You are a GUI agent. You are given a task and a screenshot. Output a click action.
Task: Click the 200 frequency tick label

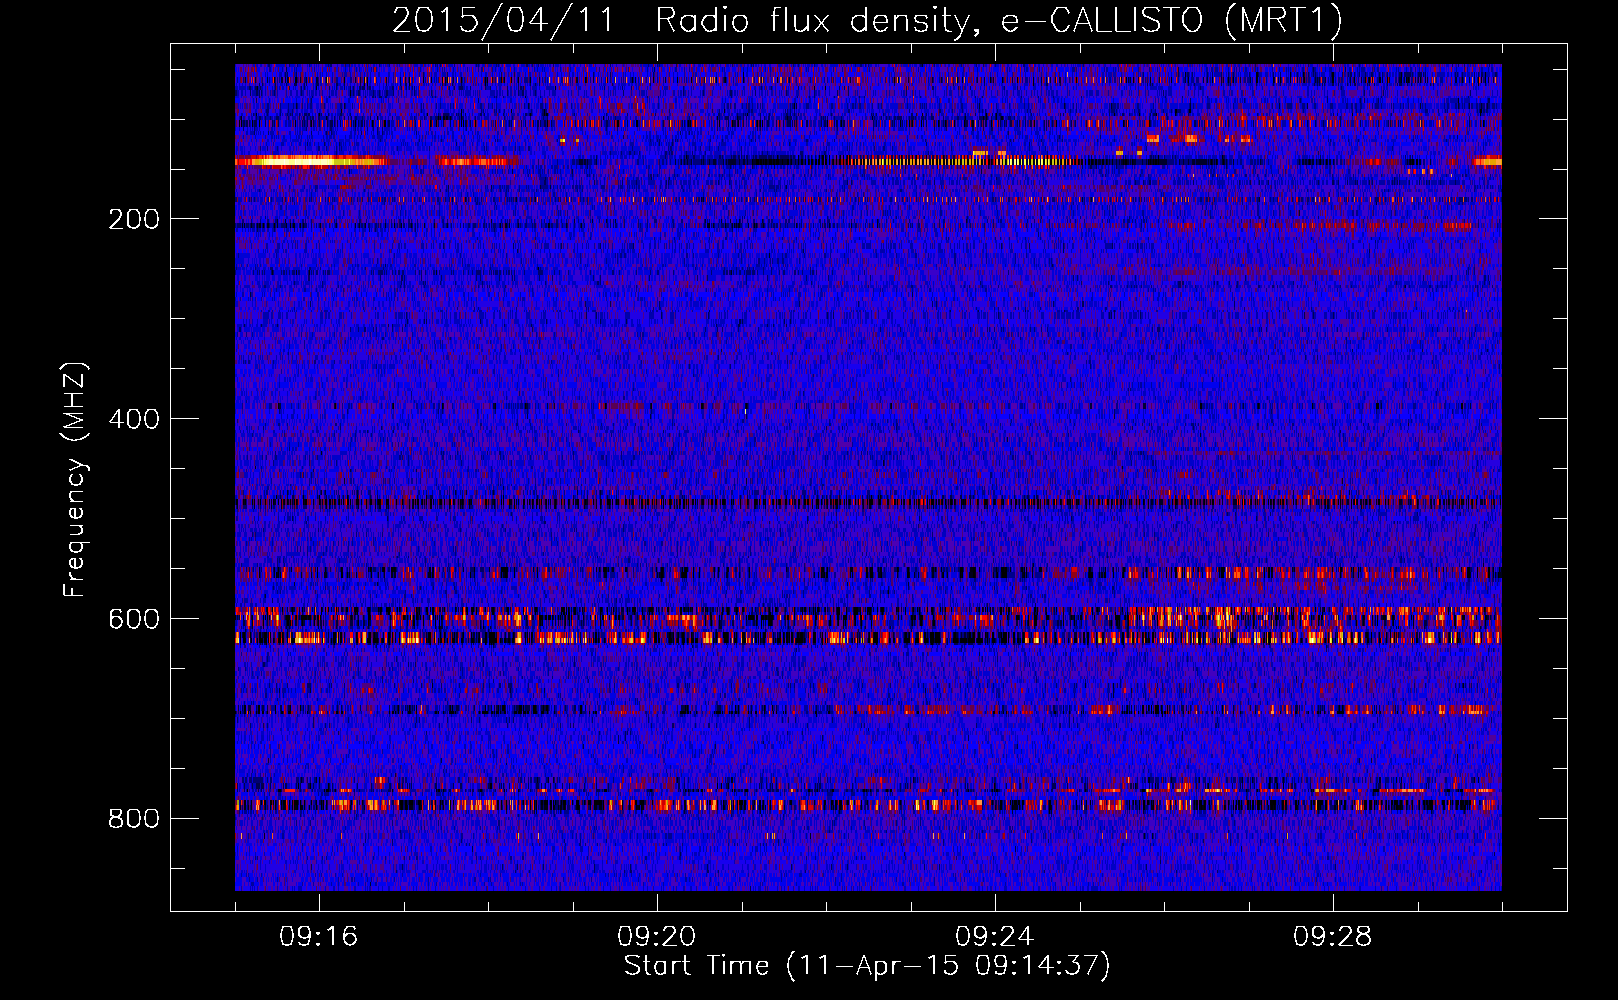(x=134, y=219)
